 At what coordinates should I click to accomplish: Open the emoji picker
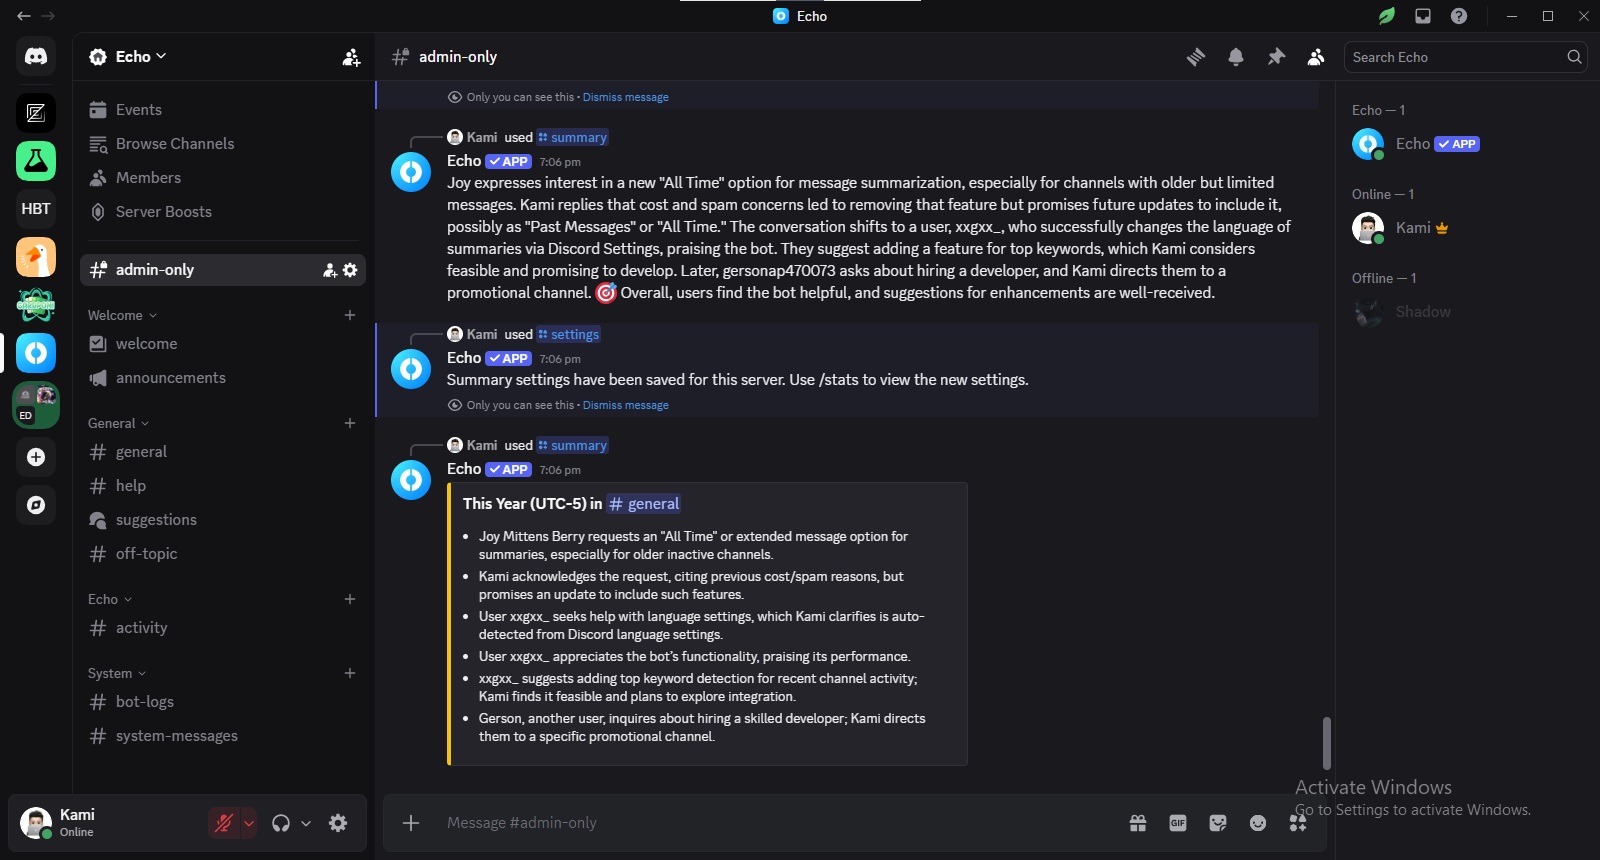(x=1258, y=823)
